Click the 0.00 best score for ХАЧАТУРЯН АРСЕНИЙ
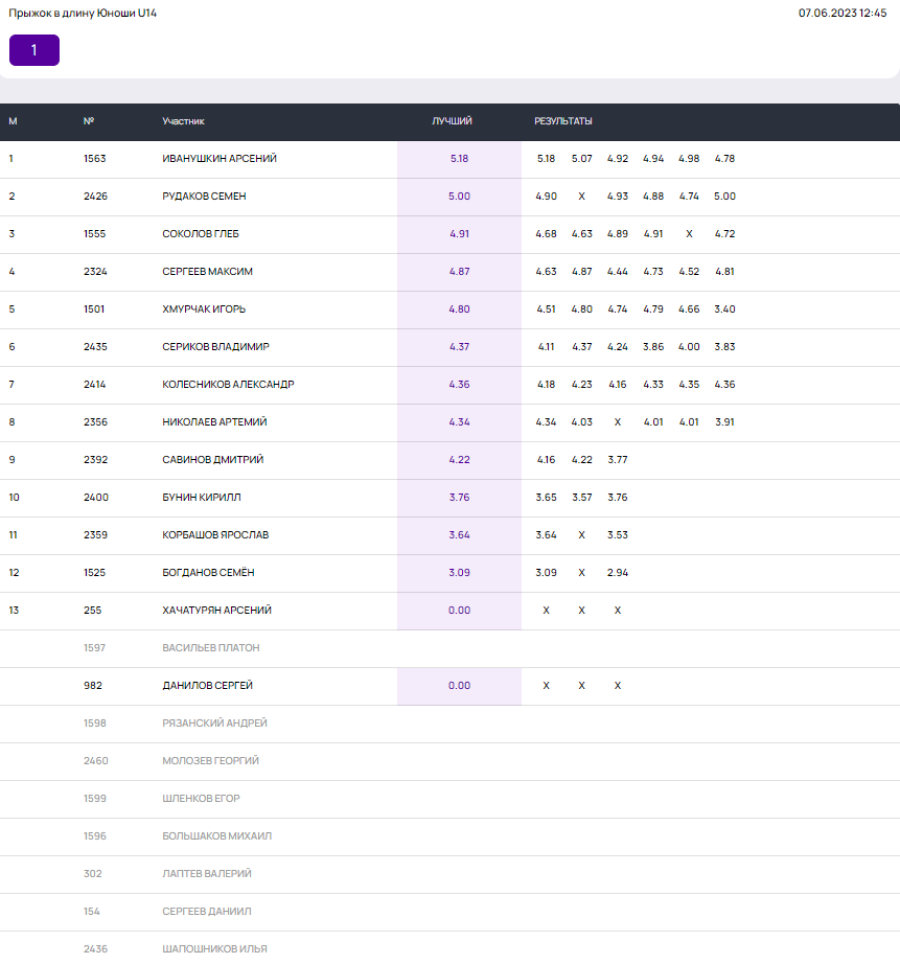The width and height of the screenshot is (900, 964). point(459,610)
